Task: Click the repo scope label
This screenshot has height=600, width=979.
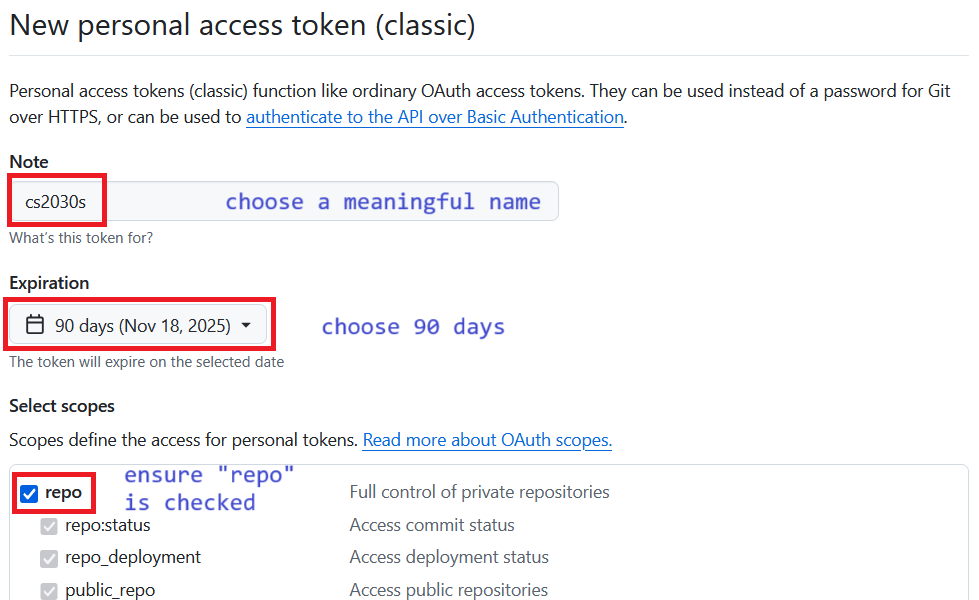Action: click(x=63, y=493)
